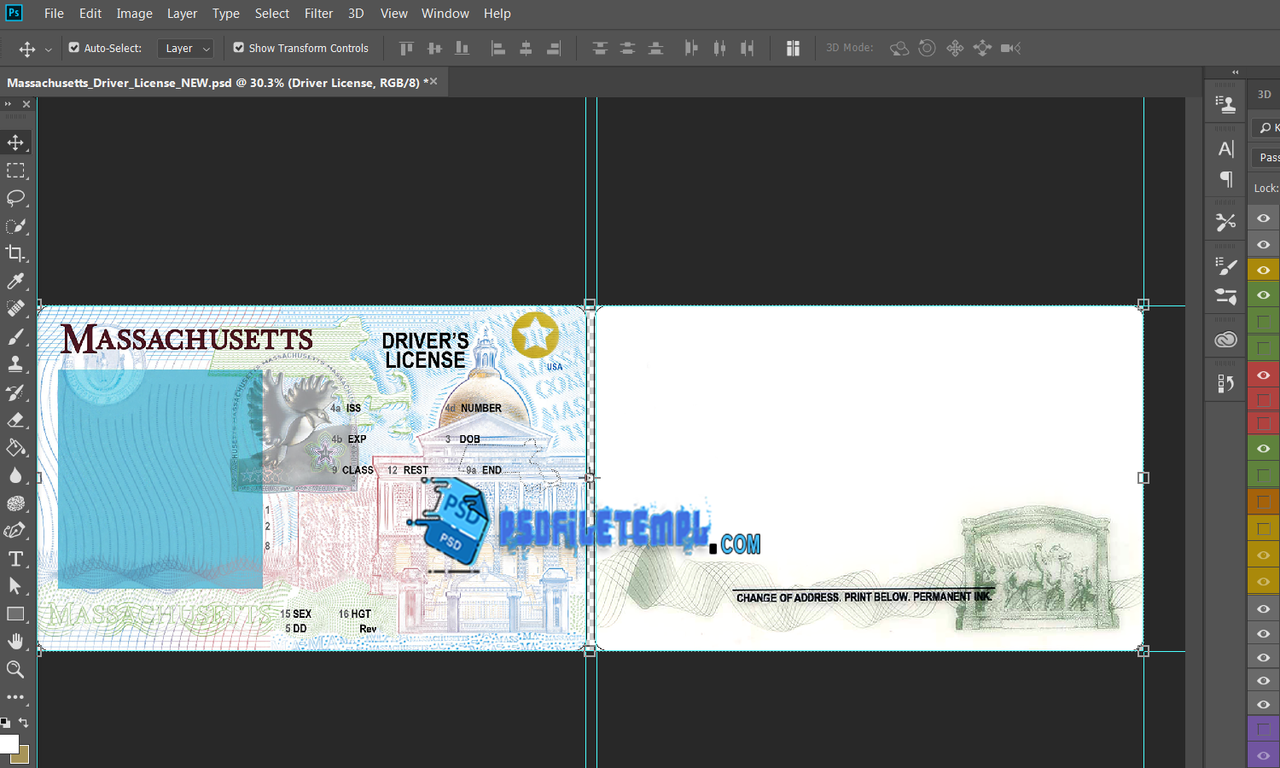The image size is (1280, 768).
Task: Select the Lasso tool
Action: coord(16,198)
